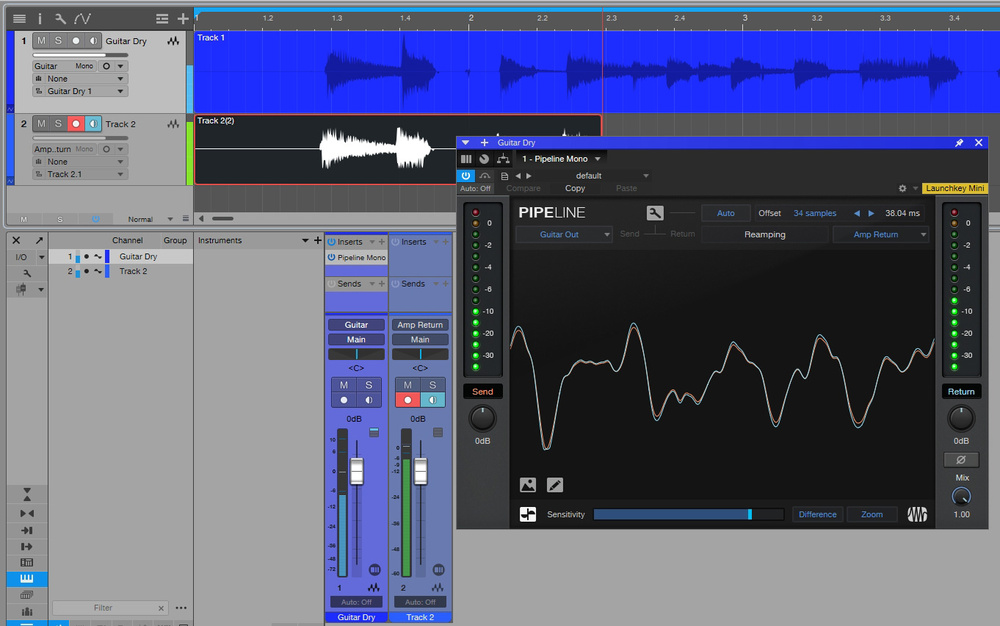
Task: Open the track list icon in arrange toolbar
Action: click(x=19, y=19)
